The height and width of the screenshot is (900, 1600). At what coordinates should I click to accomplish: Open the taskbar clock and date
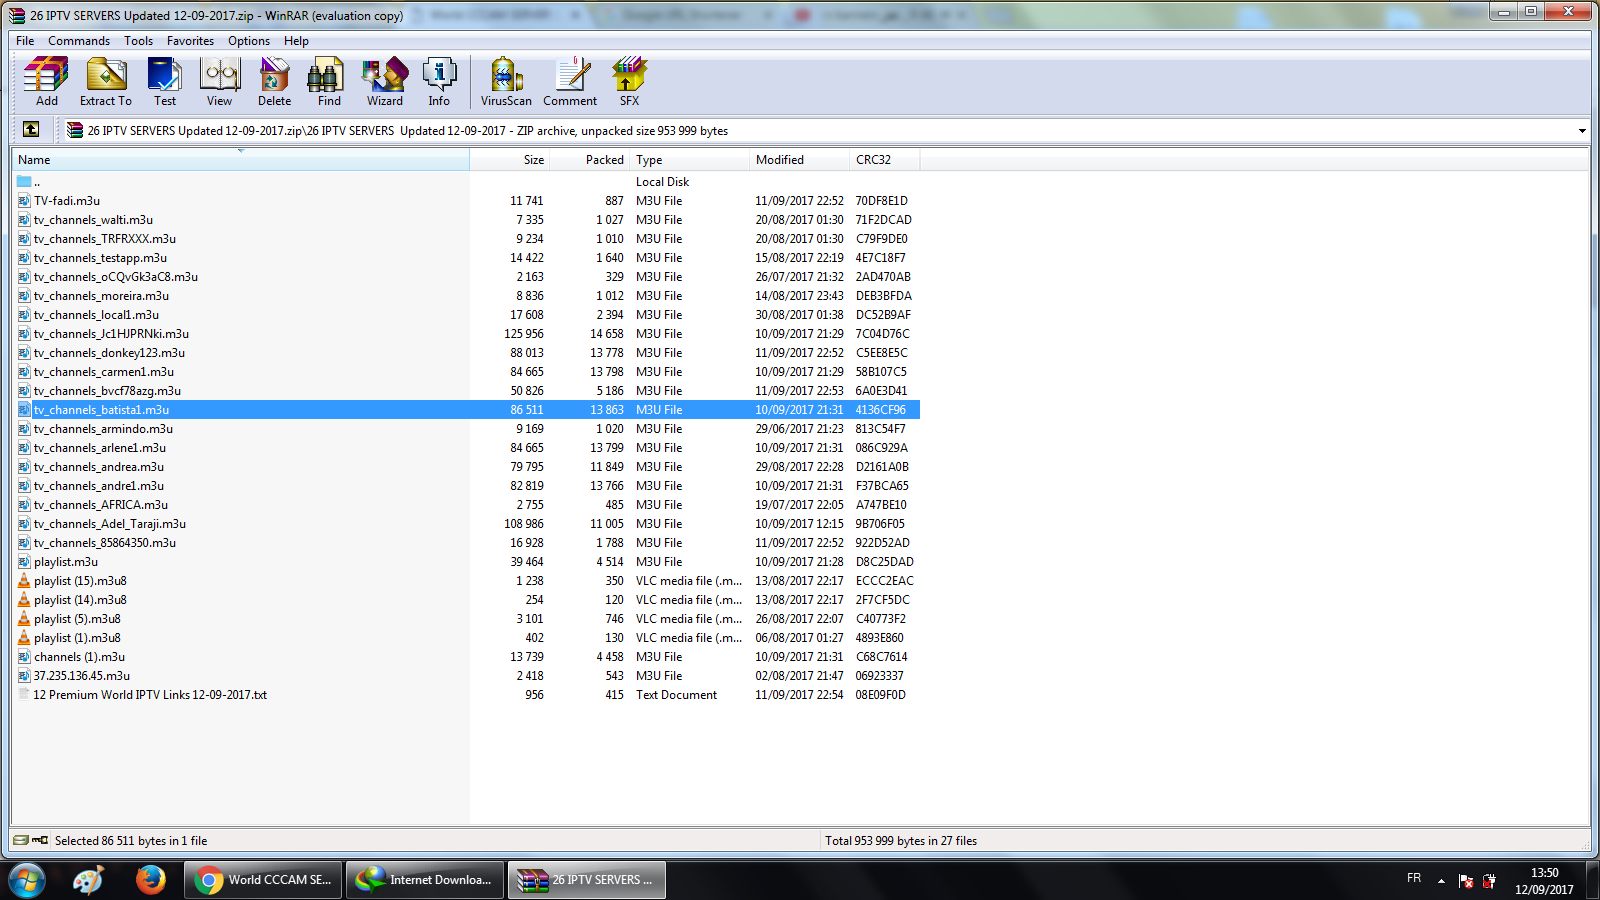point(1544,881)
